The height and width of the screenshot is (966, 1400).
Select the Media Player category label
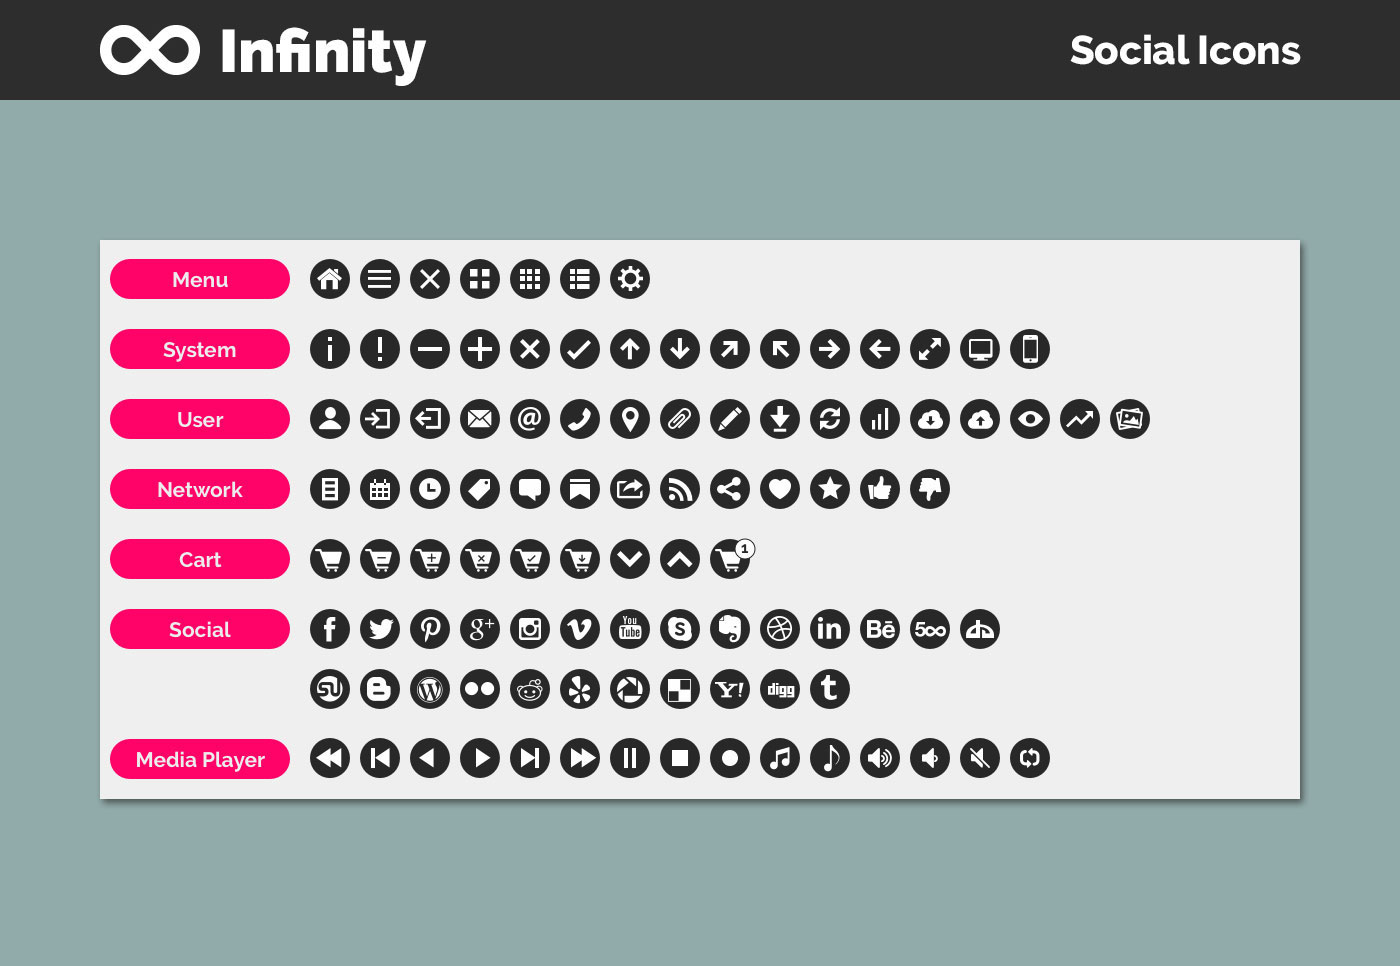200,759
